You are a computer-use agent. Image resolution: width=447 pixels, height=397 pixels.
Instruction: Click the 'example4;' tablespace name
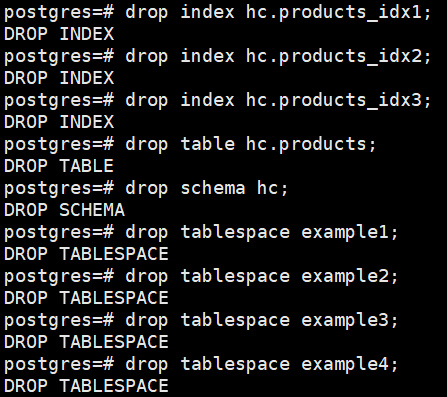pos(350,365)
